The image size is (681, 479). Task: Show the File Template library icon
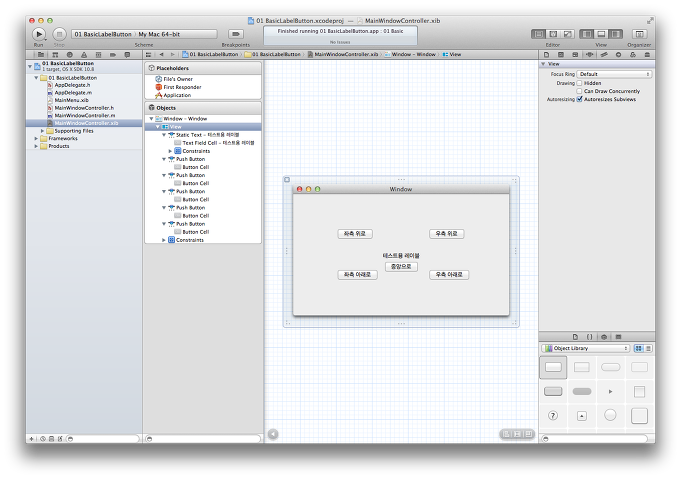click(575, 337)
